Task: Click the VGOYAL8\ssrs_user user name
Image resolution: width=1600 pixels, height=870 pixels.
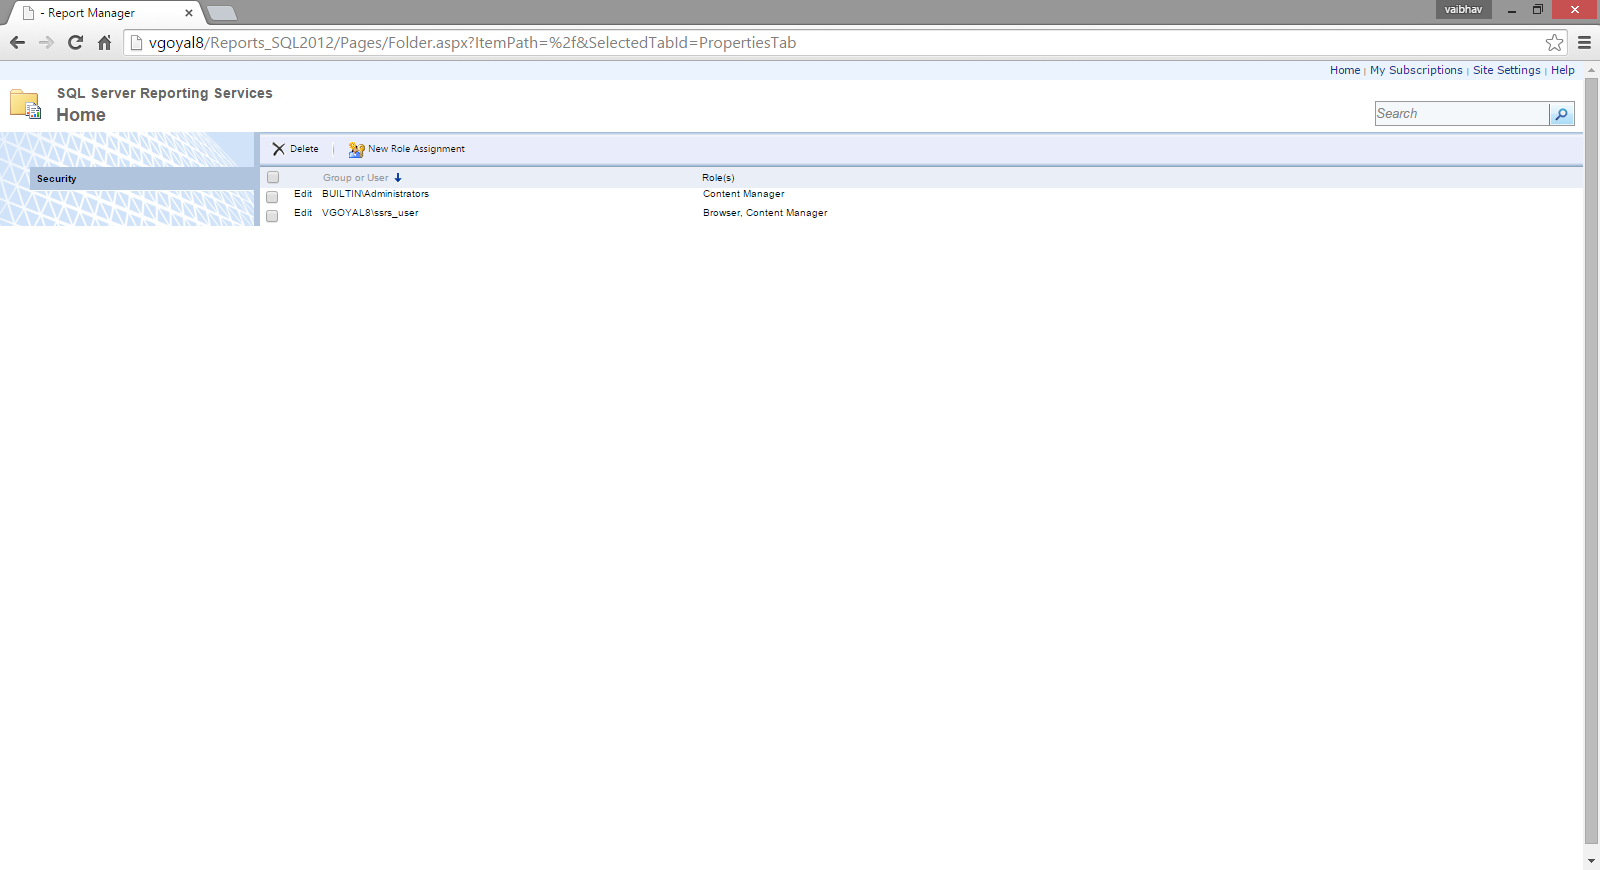Action: click(370, 213)
